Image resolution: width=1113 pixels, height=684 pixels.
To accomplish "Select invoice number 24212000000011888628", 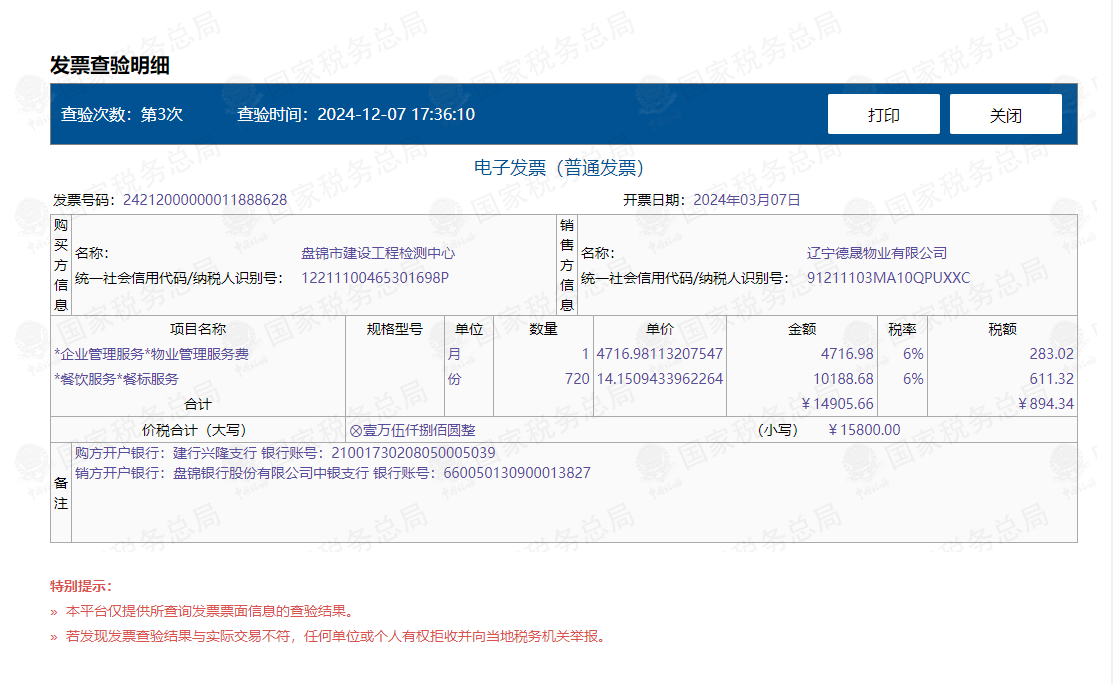I will [205, 200].
